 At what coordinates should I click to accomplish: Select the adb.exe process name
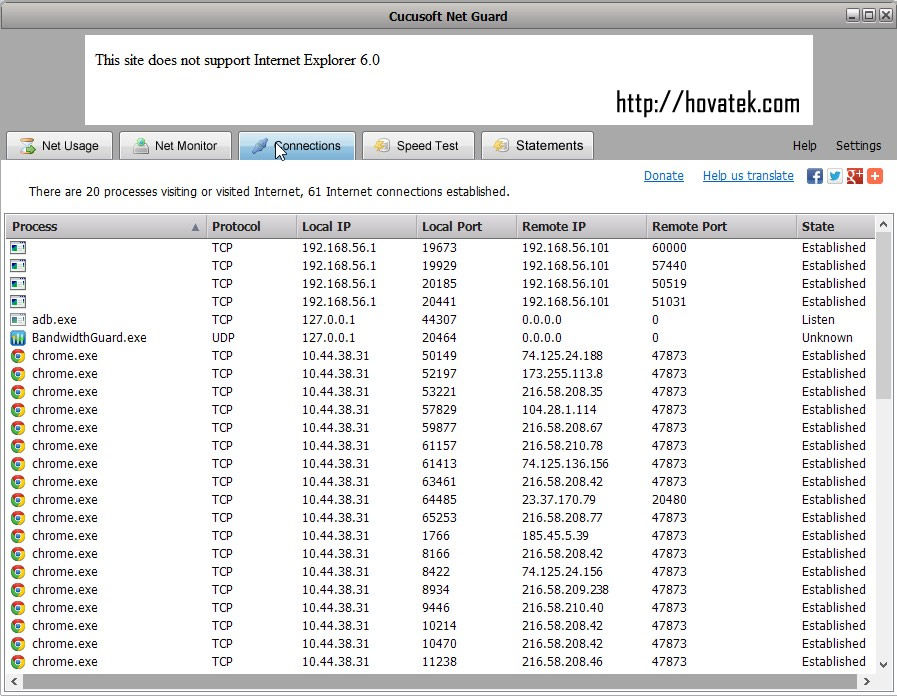pyautogui.click(x=54, y=320)
